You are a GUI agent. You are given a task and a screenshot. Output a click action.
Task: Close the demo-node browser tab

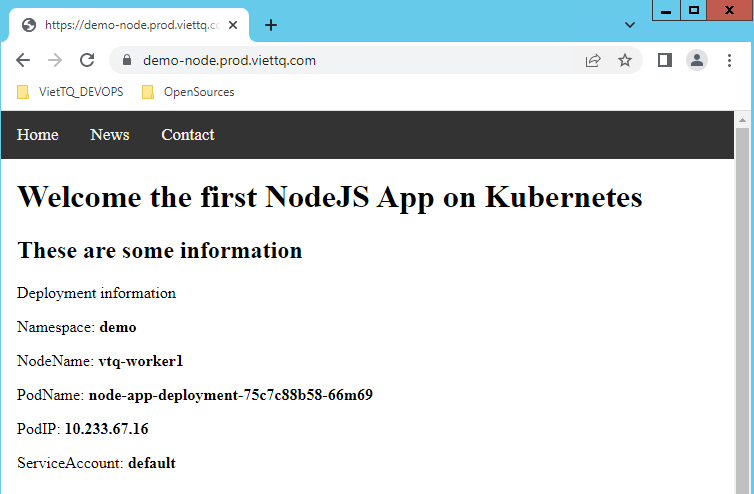tap(234, 25)
